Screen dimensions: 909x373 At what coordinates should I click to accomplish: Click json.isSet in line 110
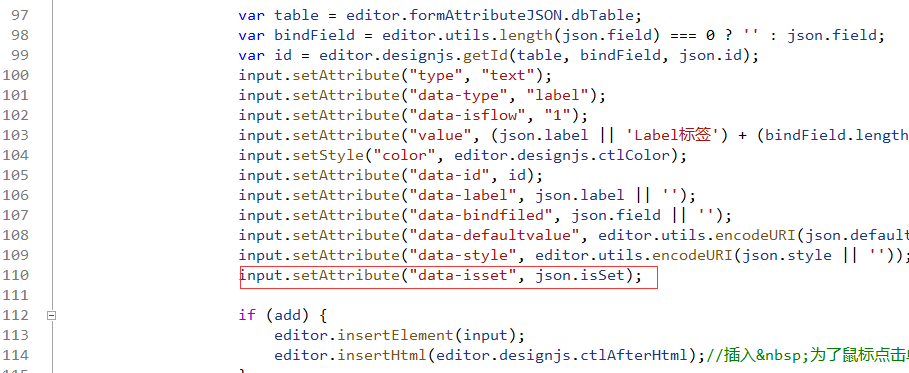580,276
